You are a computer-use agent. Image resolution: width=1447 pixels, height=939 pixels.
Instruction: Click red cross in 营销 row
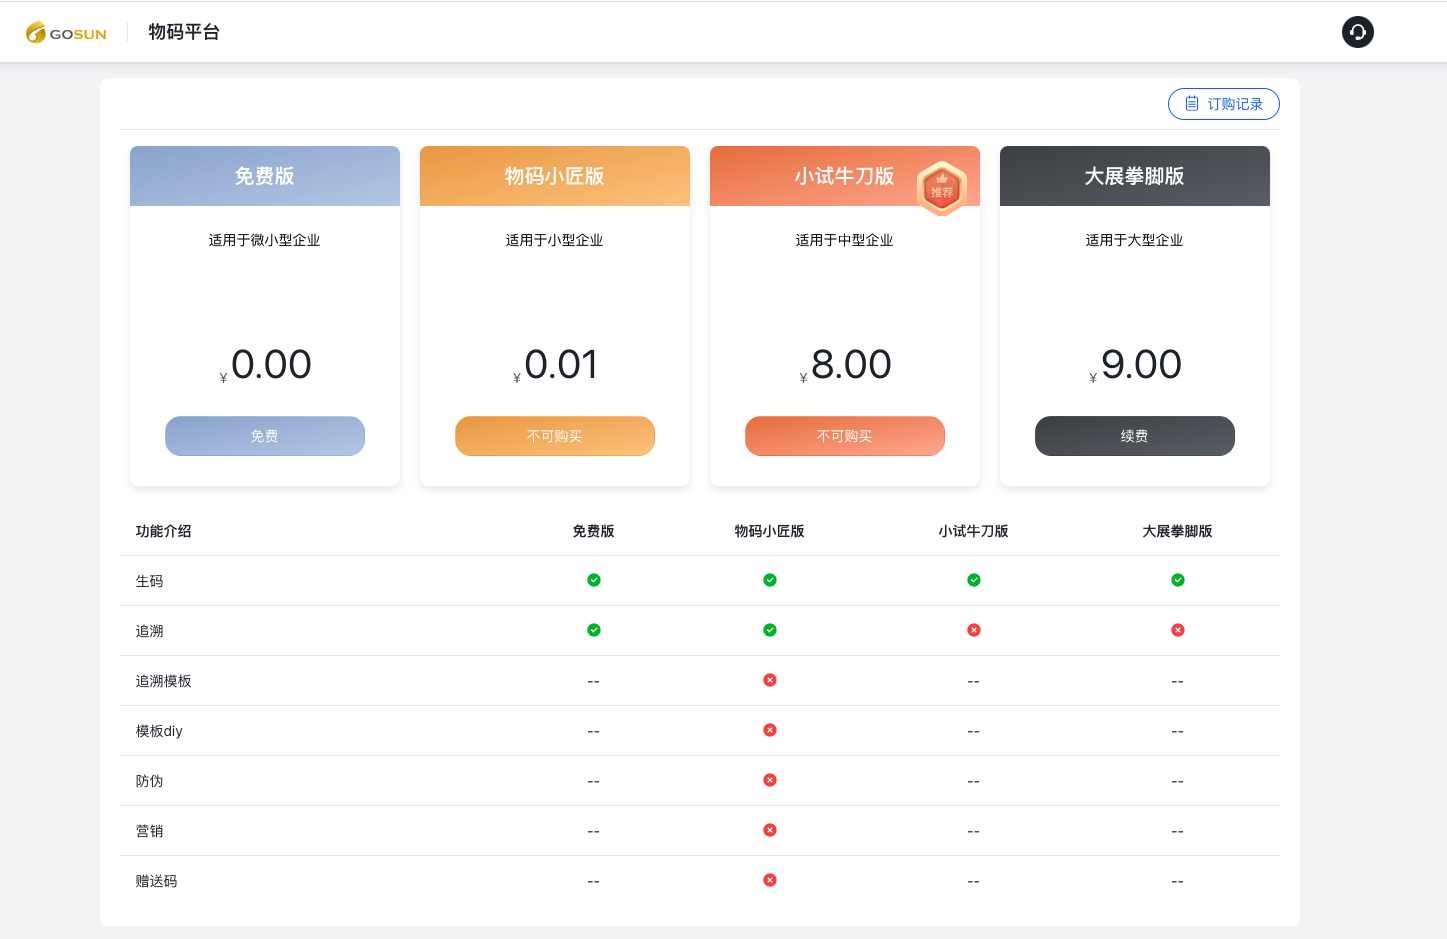click(x=770, y=830)
